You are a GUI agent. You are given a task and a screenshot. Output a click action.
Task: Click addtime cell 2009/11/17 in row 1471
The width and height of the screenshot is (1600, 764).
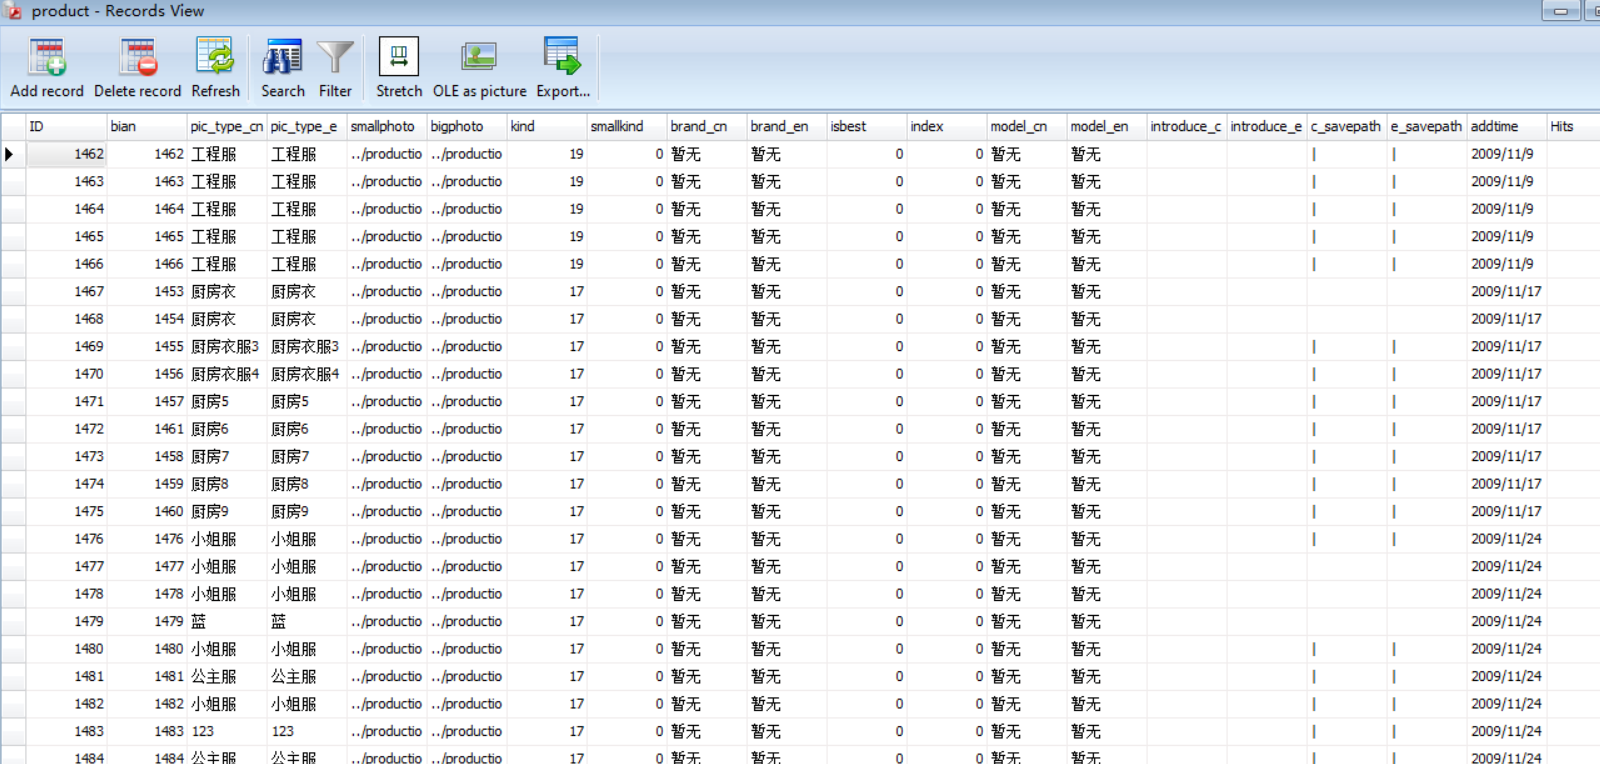coord(1507,402)
